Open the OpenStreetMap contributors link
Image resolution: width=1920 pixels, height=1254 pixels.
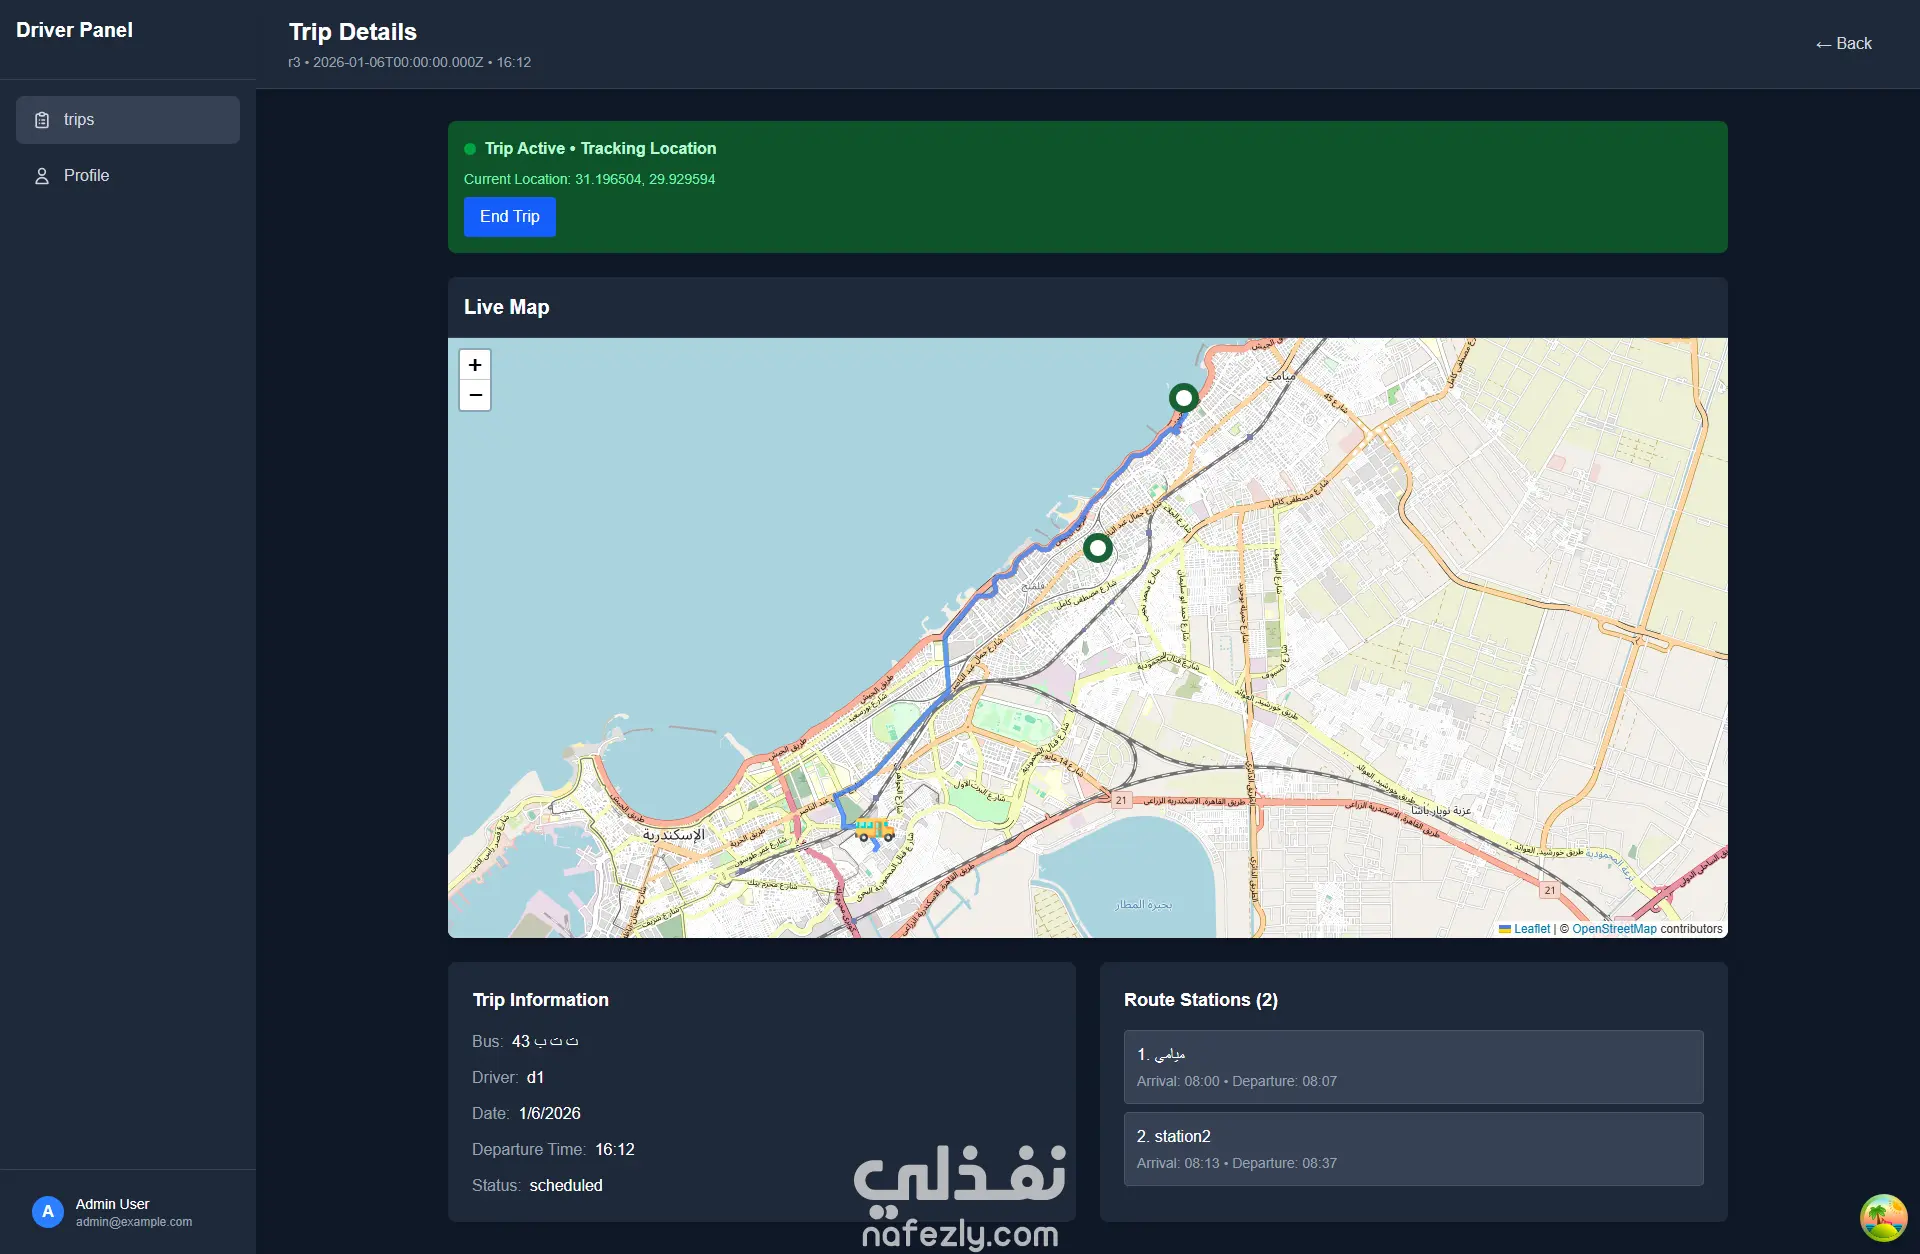pyautogui.click(x=1613, y=929)
